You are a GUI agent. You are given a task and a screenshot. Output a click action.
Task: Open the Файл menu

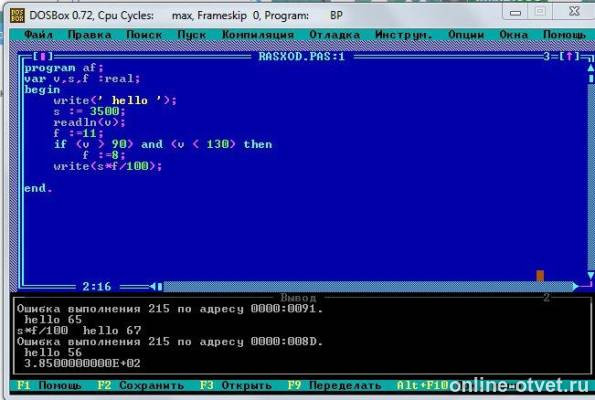39,35
